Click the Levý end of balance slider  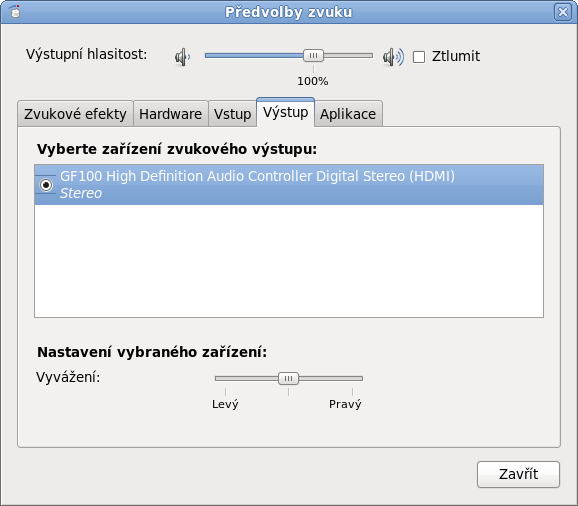(x=225, y=404)
